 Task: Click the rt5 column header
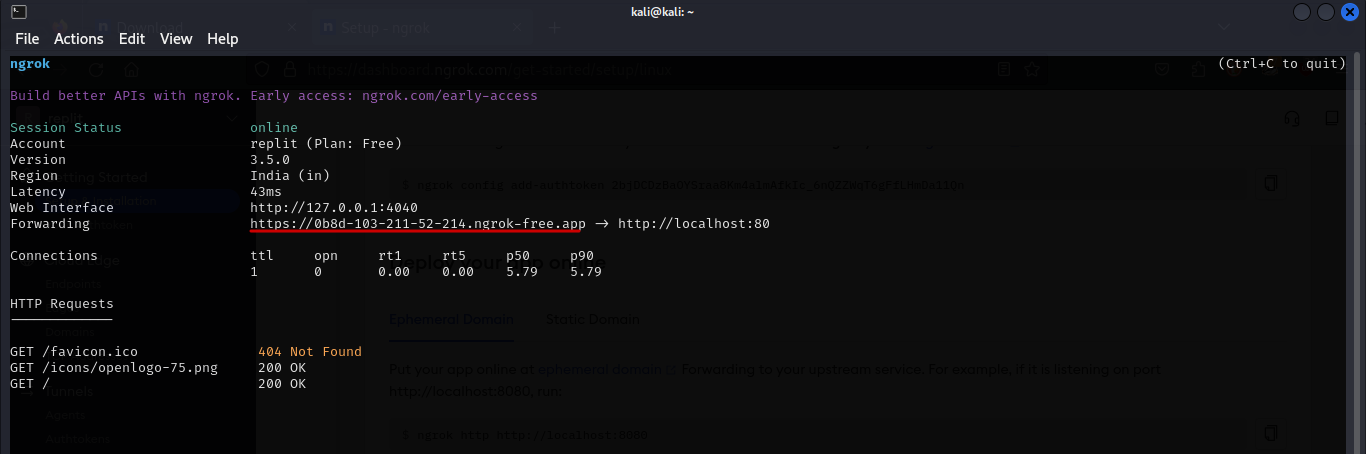(454, 256)
